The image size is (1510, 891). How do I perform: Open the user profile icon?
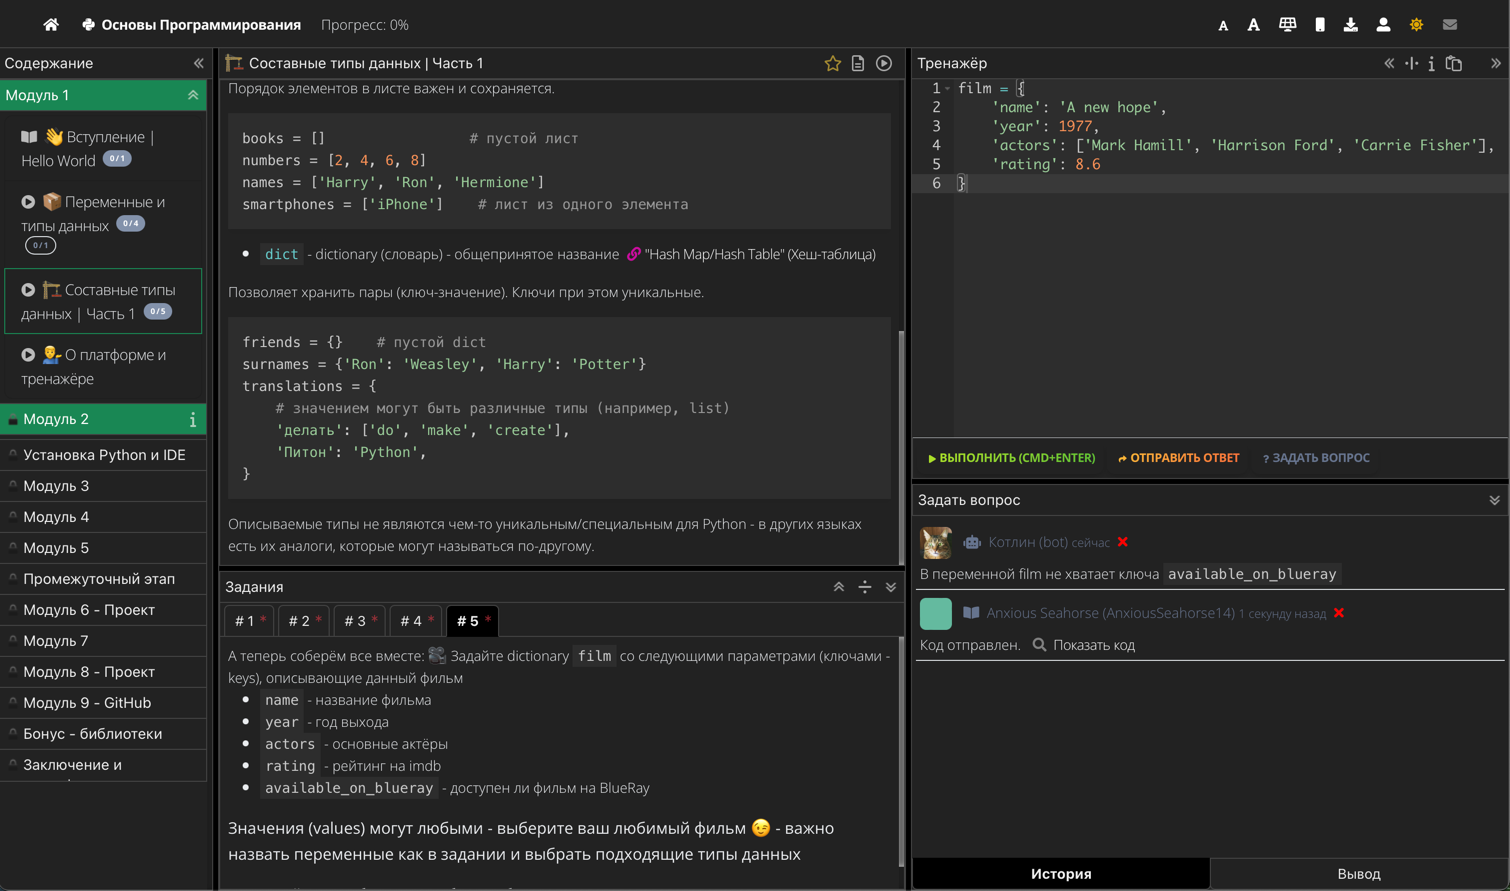tap(1383, 25)
